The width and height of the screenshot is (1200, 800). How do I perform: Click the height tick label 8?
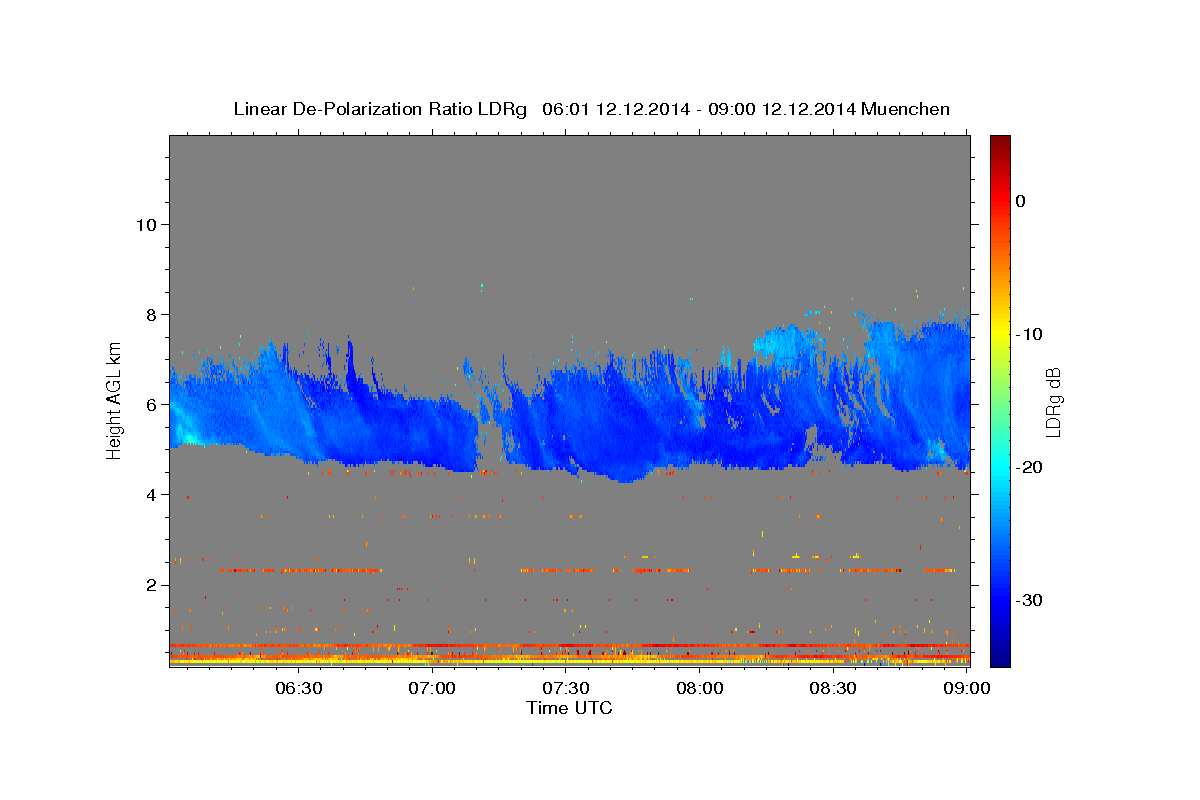pyautogui.click(x=153, y=314)
